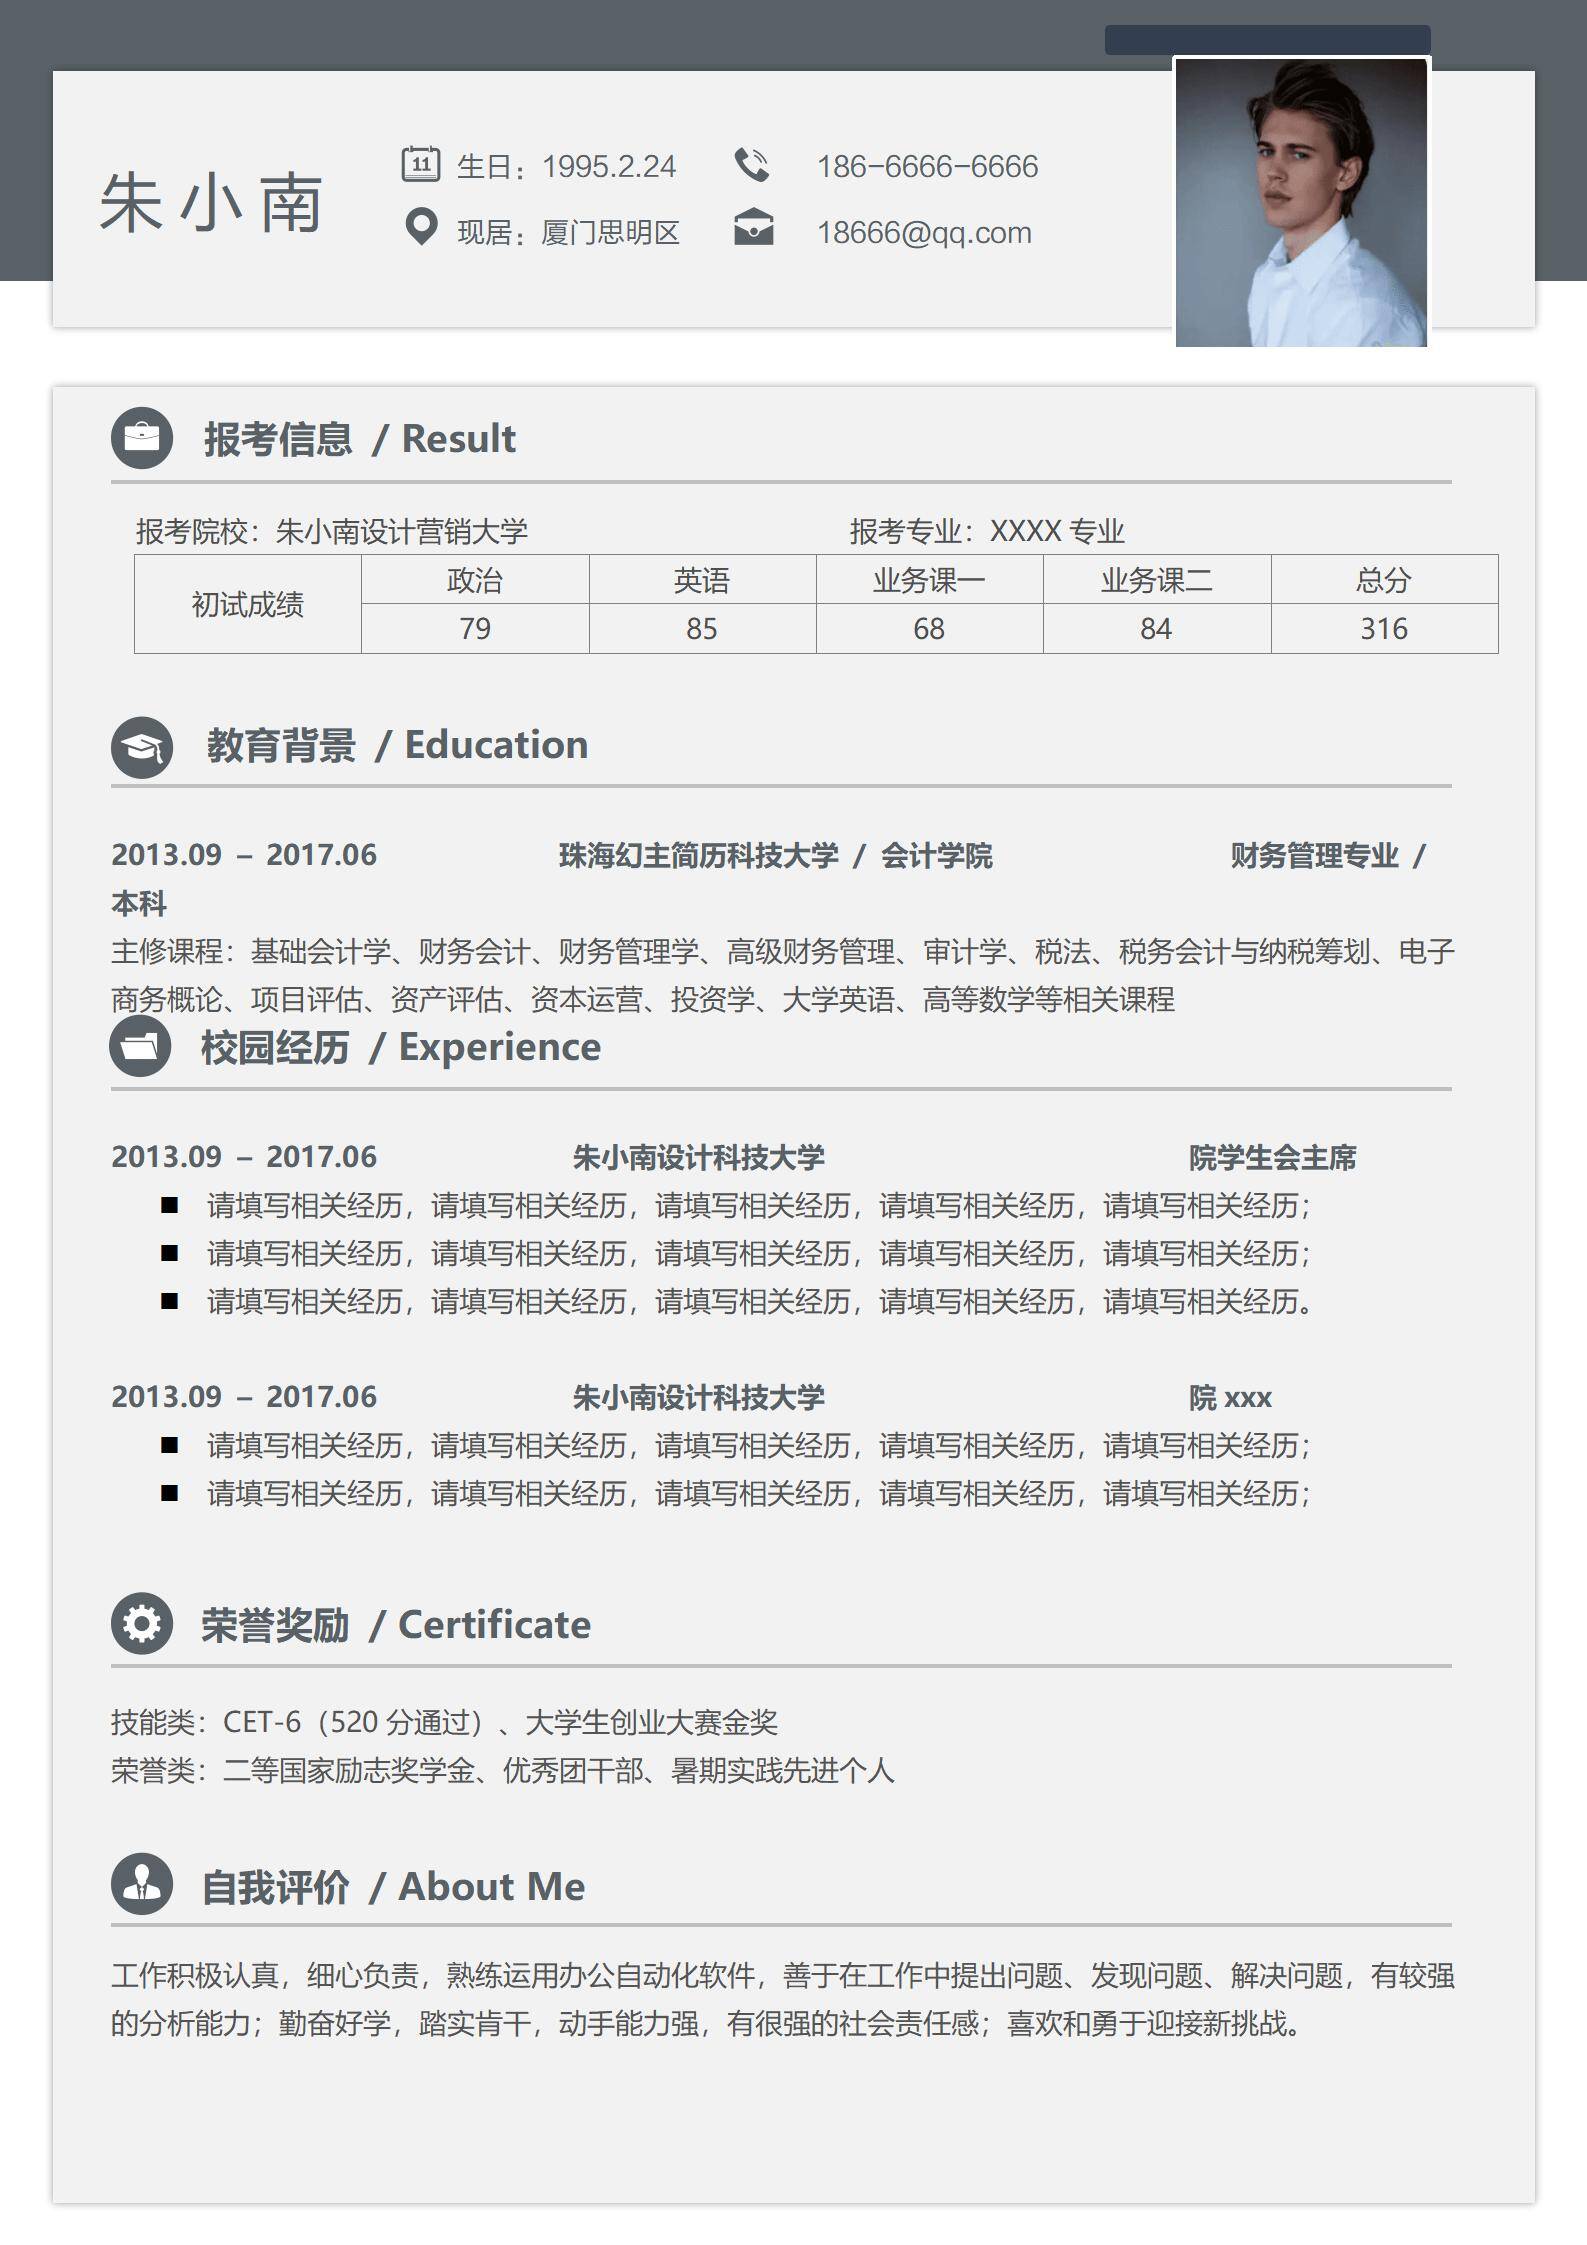Click the dark blue bar above photo
The height and width of the screenshot is (2245, 1587).
[x=1267, y=40]
